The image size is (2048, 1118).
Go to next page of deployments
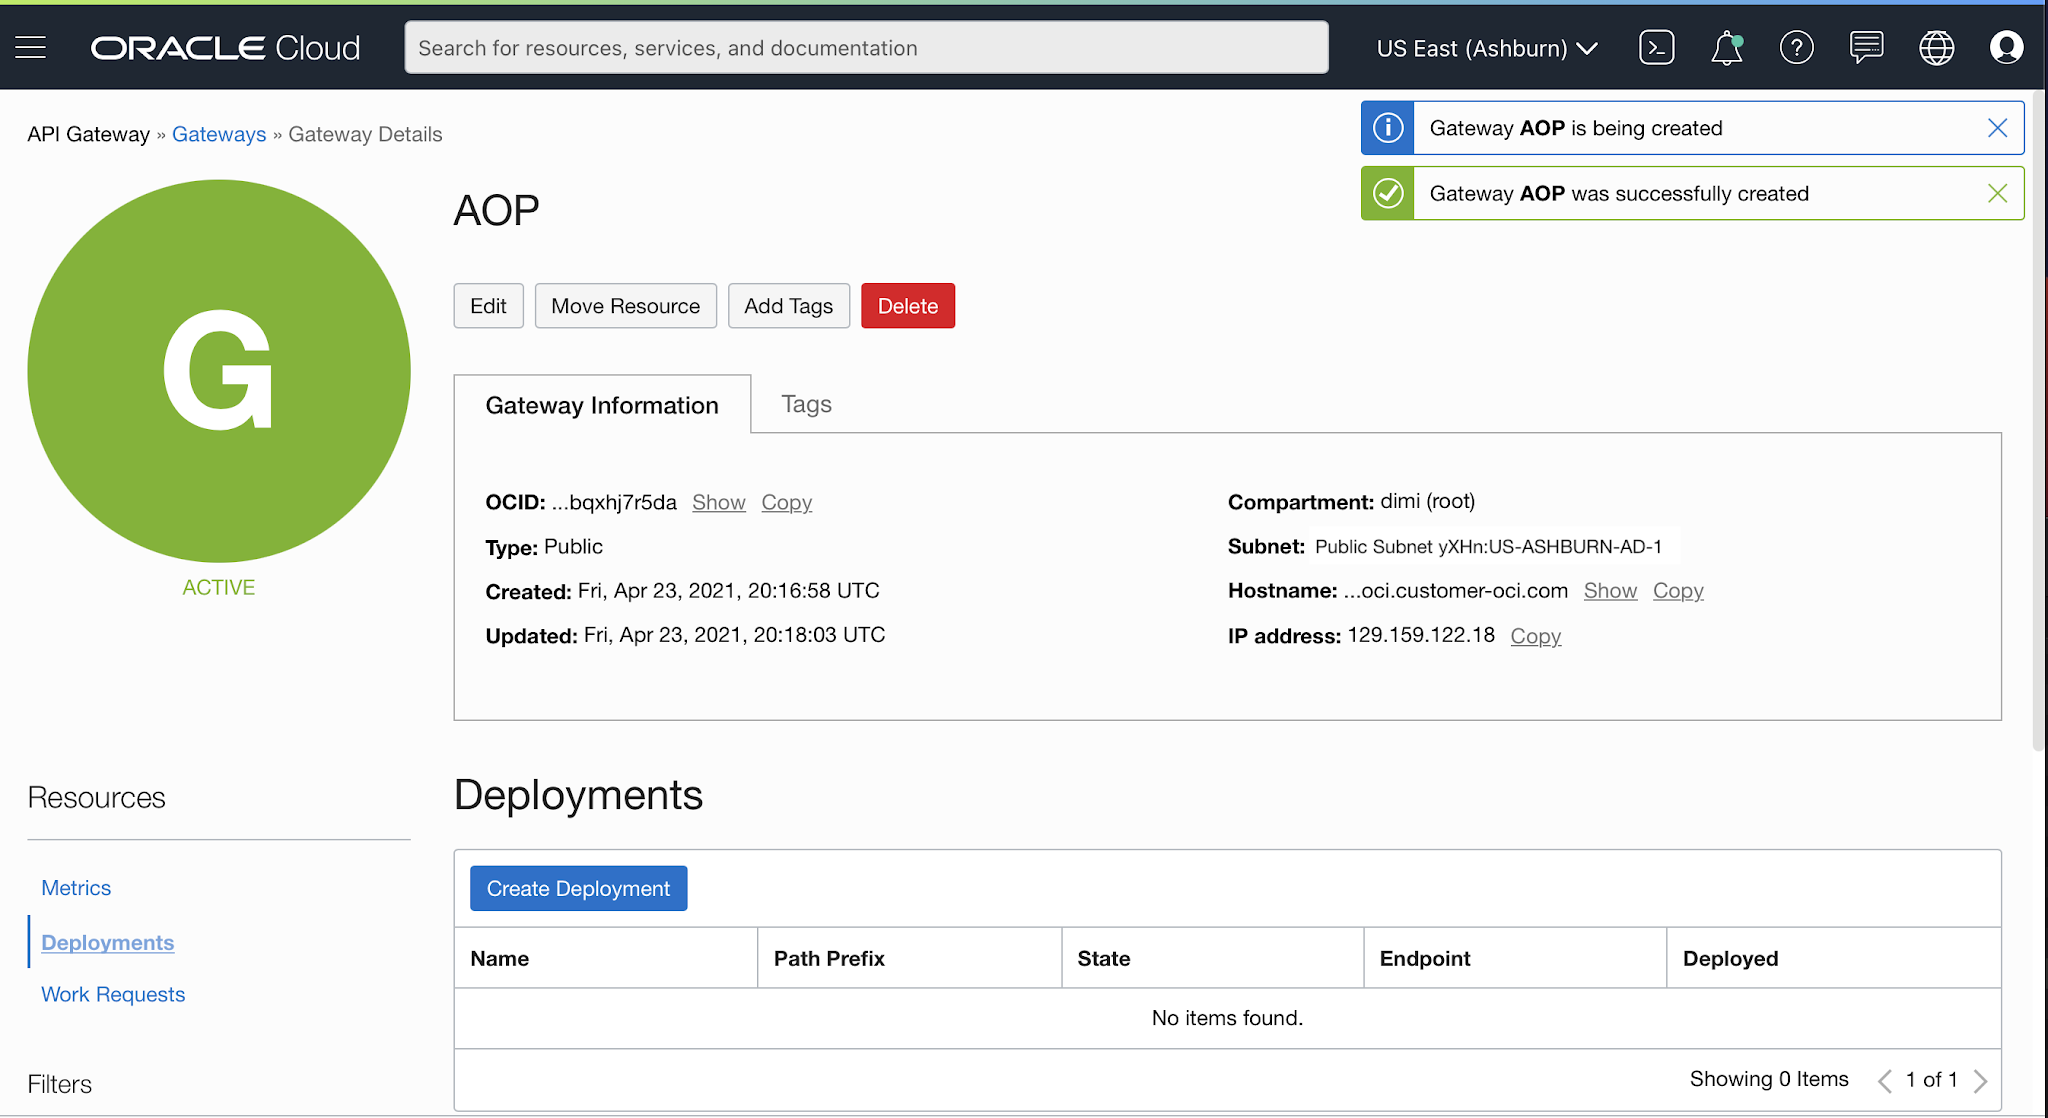click(1980, 1080)
